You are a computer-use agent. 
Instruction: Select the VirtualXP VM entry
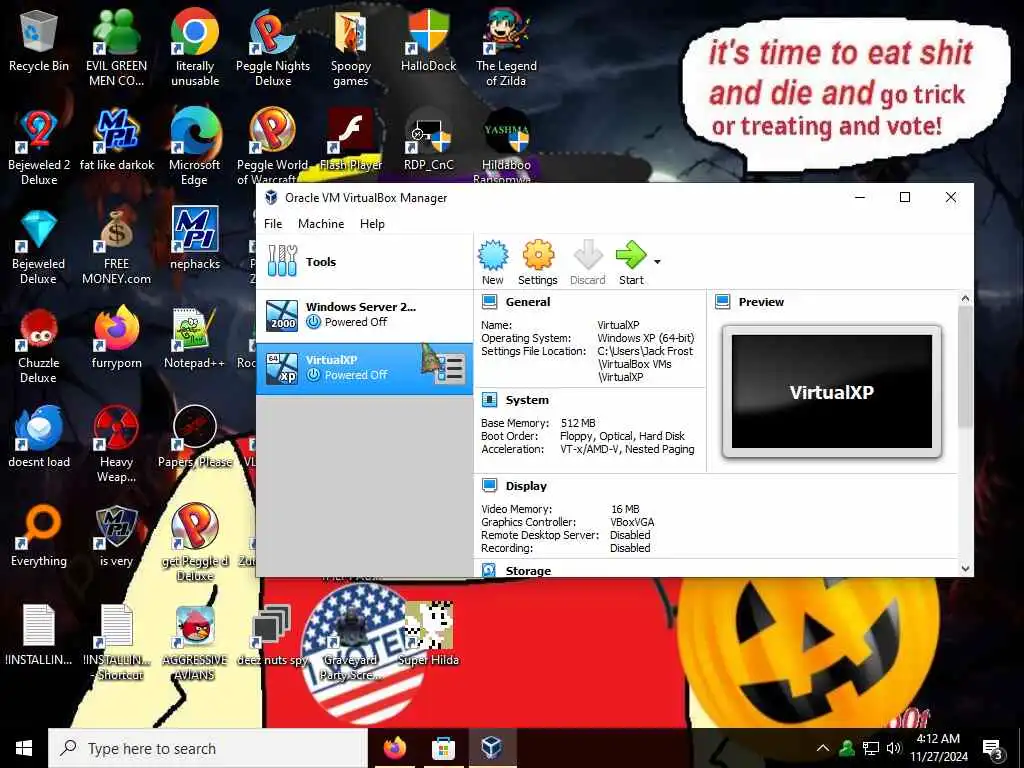364,368
